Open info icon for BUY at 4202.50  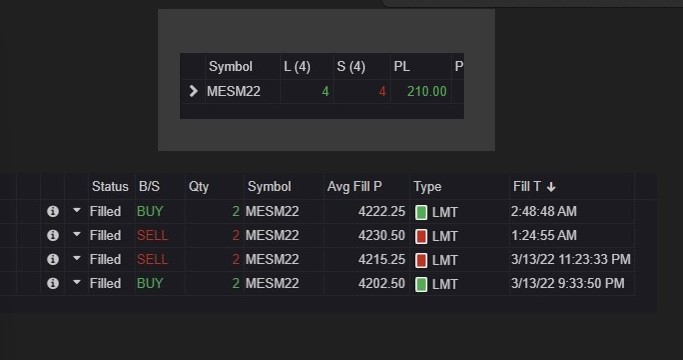pyautogui.click(x=53, y=283)
